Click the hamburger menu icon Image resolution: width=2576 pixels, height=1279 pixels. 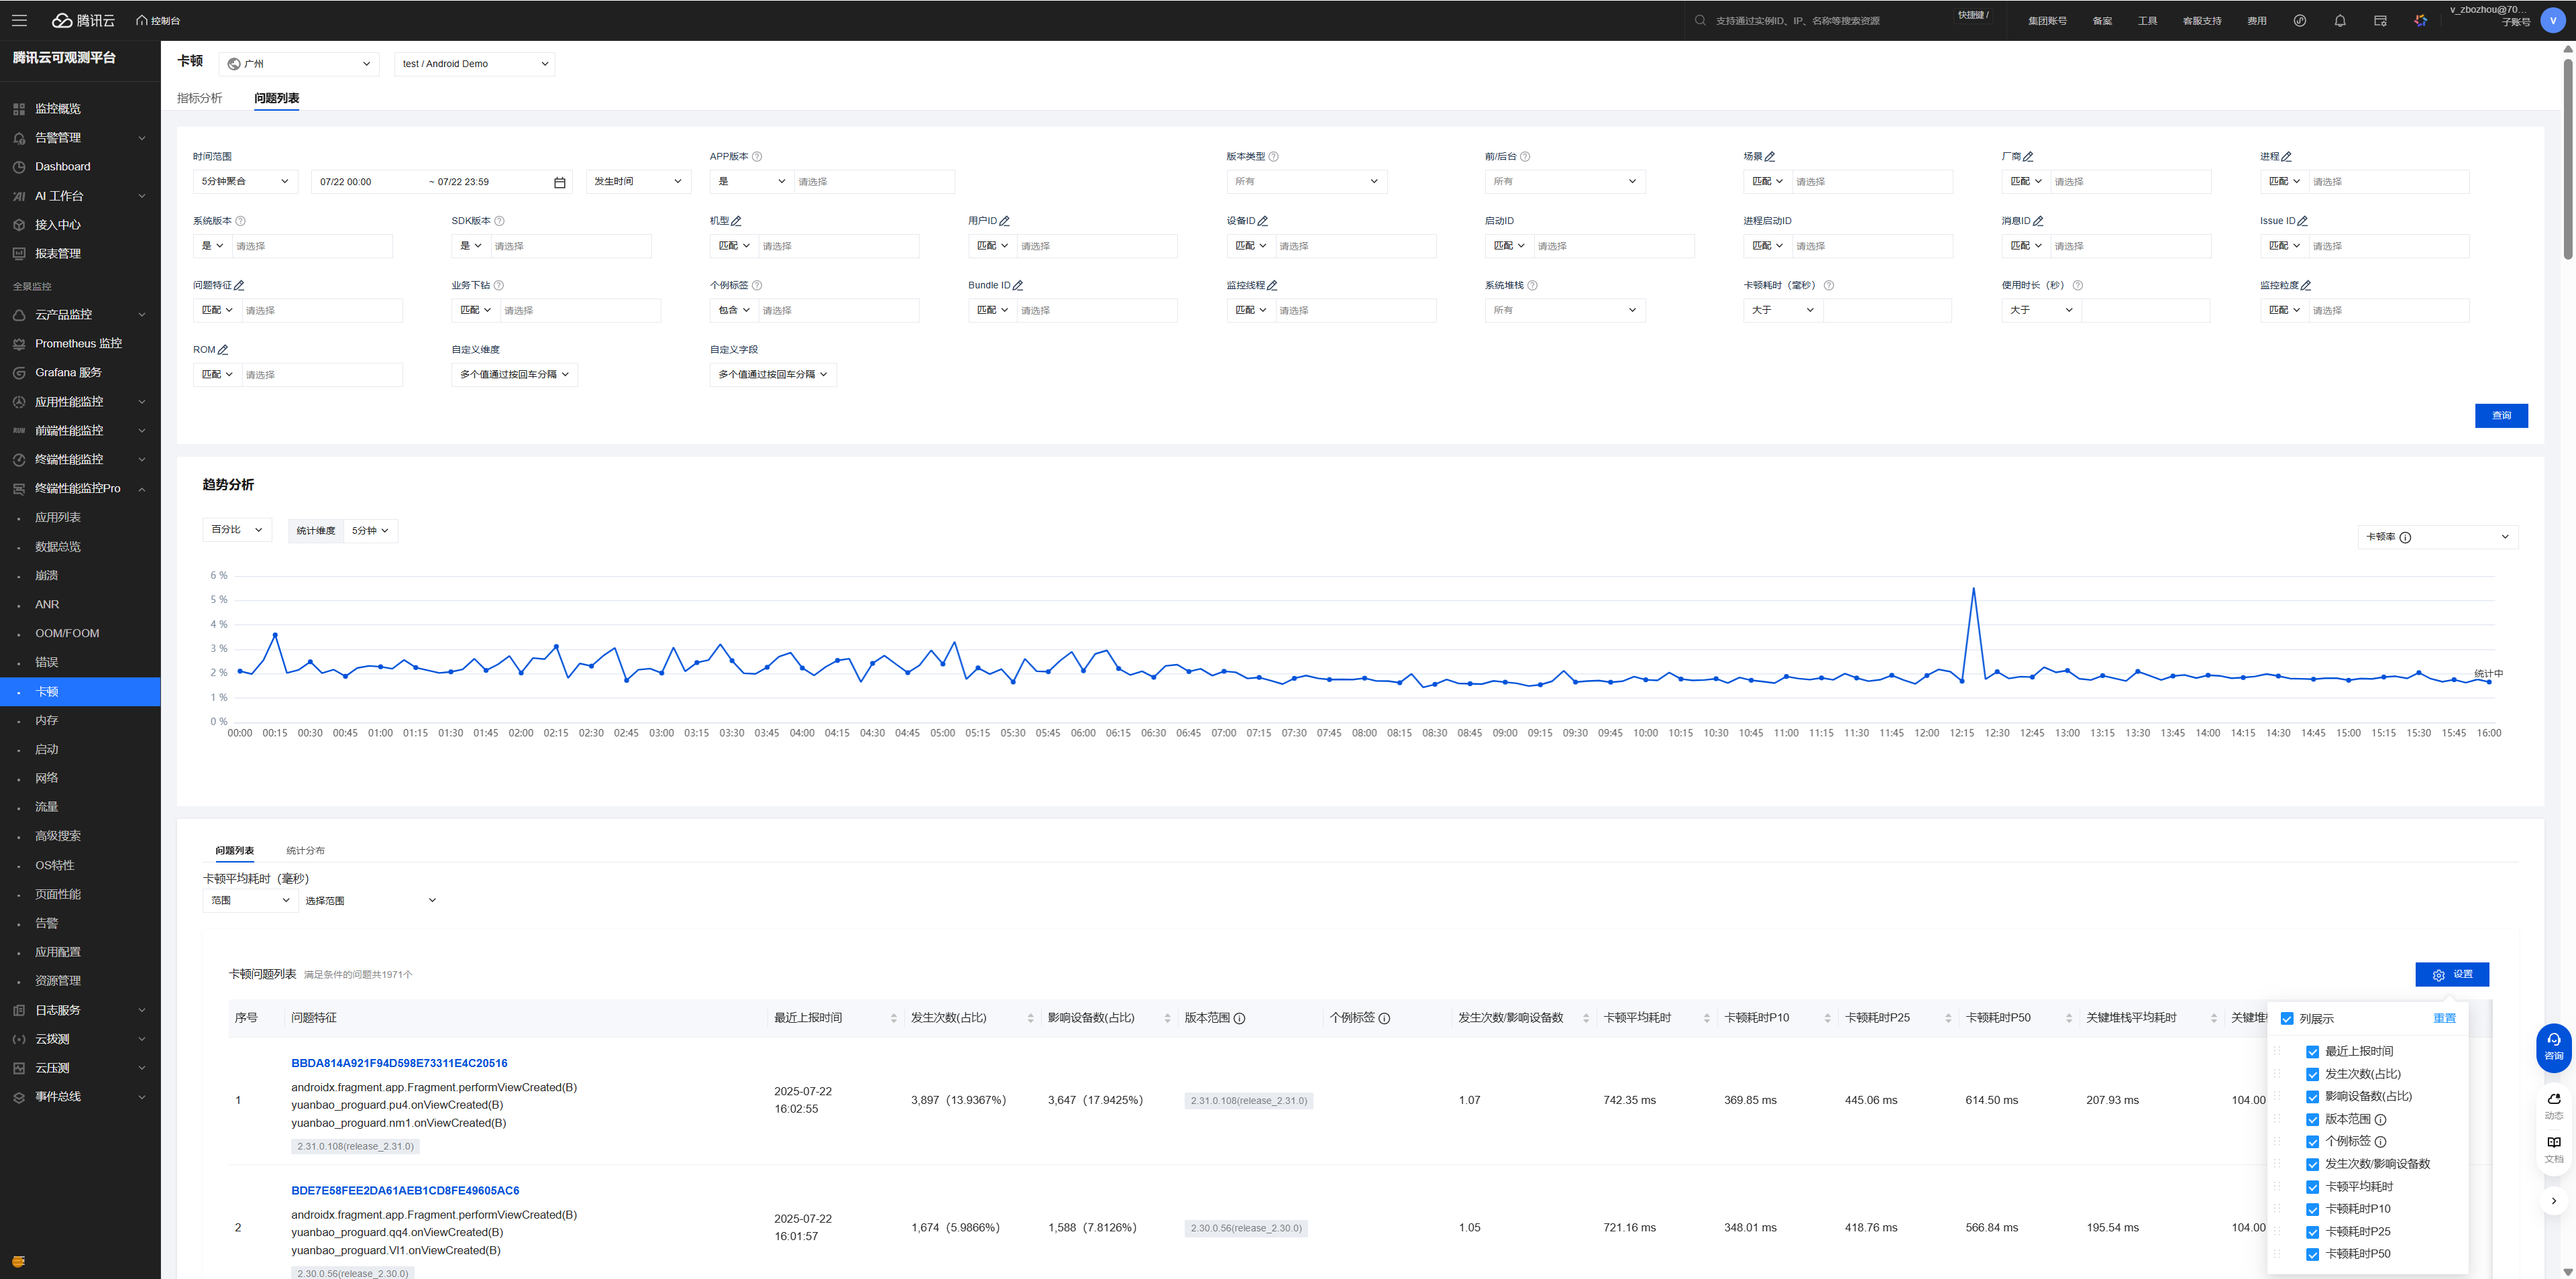pyautogui.click(x=19, y=20)
